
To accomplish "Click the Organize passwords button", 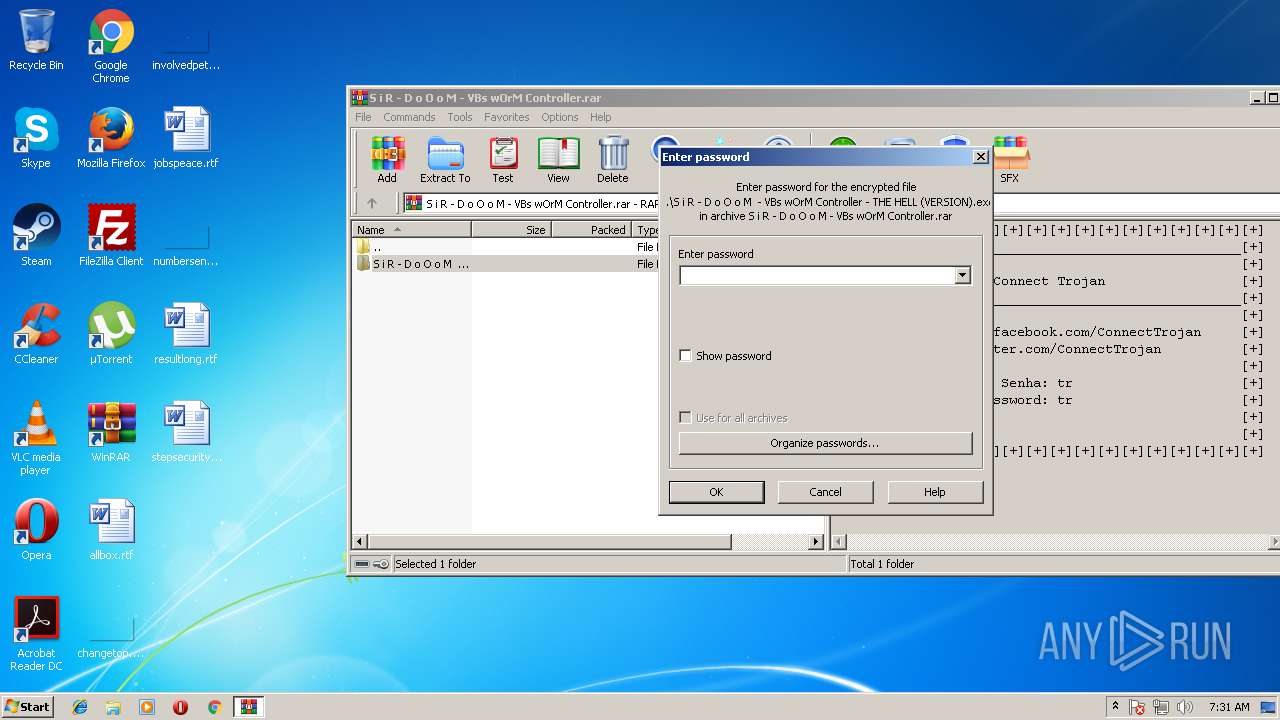I will tap(825, 443).
